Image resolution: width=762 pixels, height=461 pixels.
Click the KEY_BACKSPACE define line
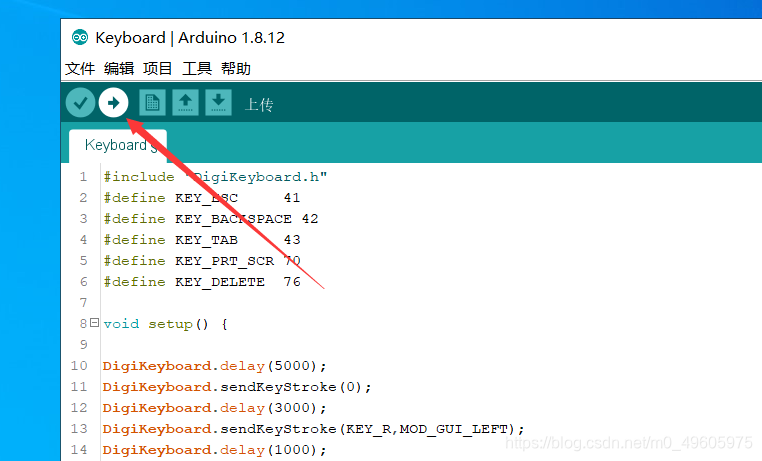coord(210,219)
